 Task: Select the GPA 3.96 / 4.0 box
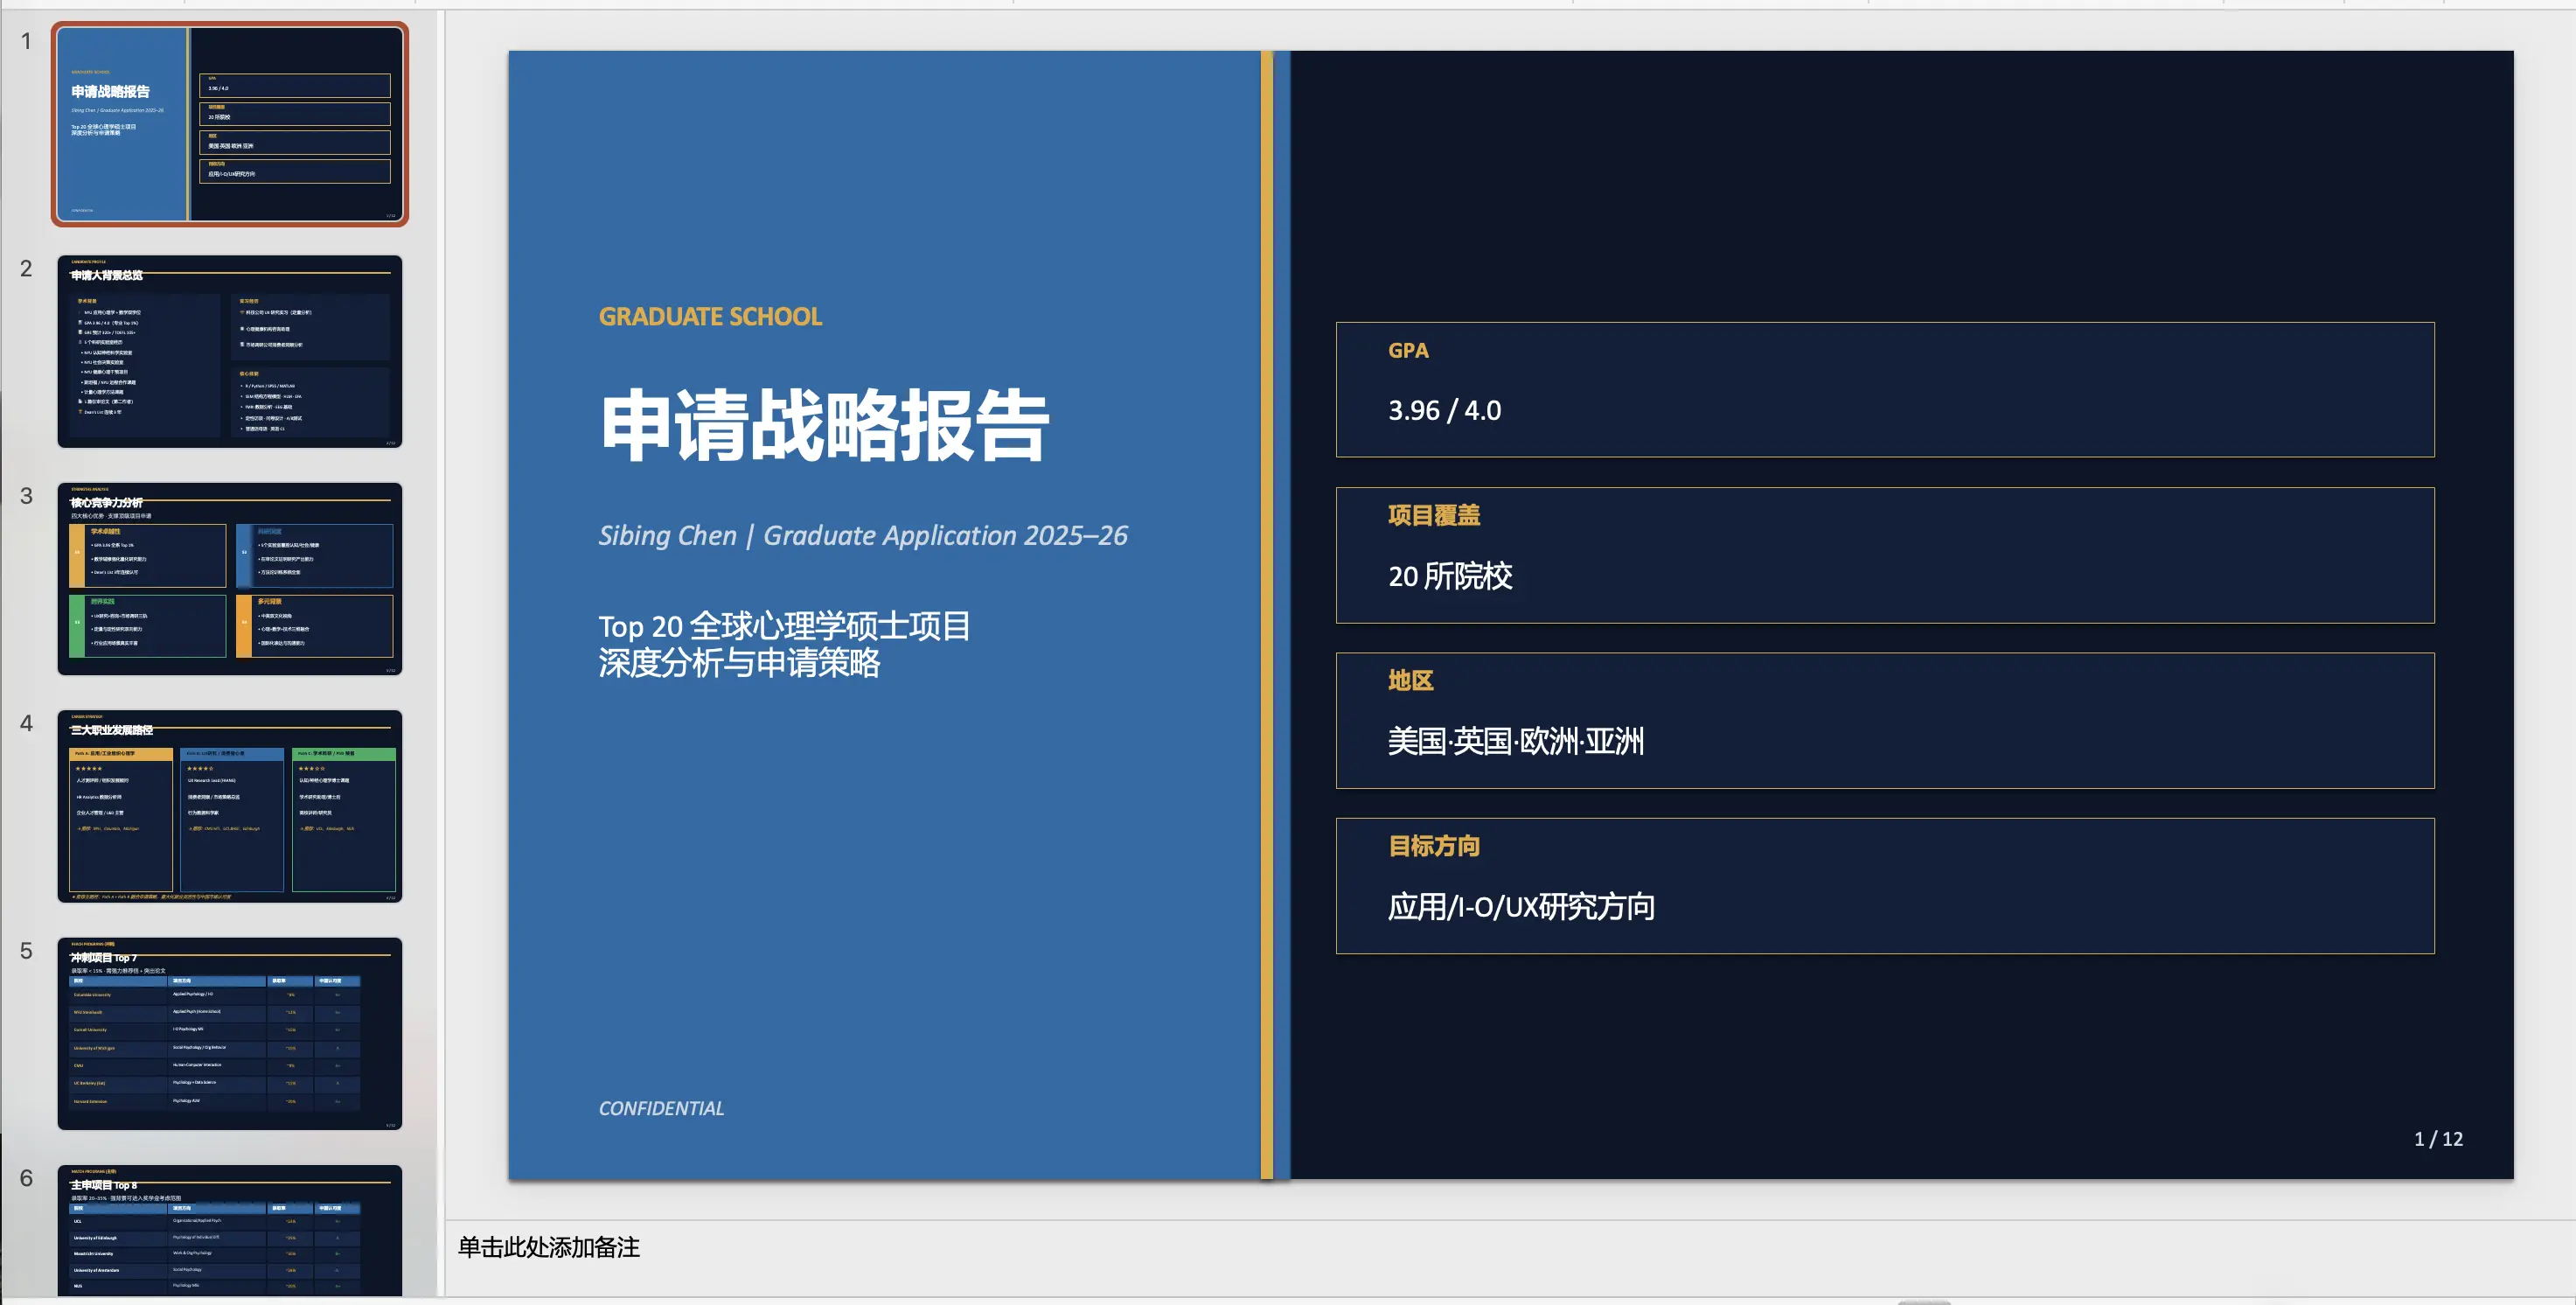coord(1884,390)
